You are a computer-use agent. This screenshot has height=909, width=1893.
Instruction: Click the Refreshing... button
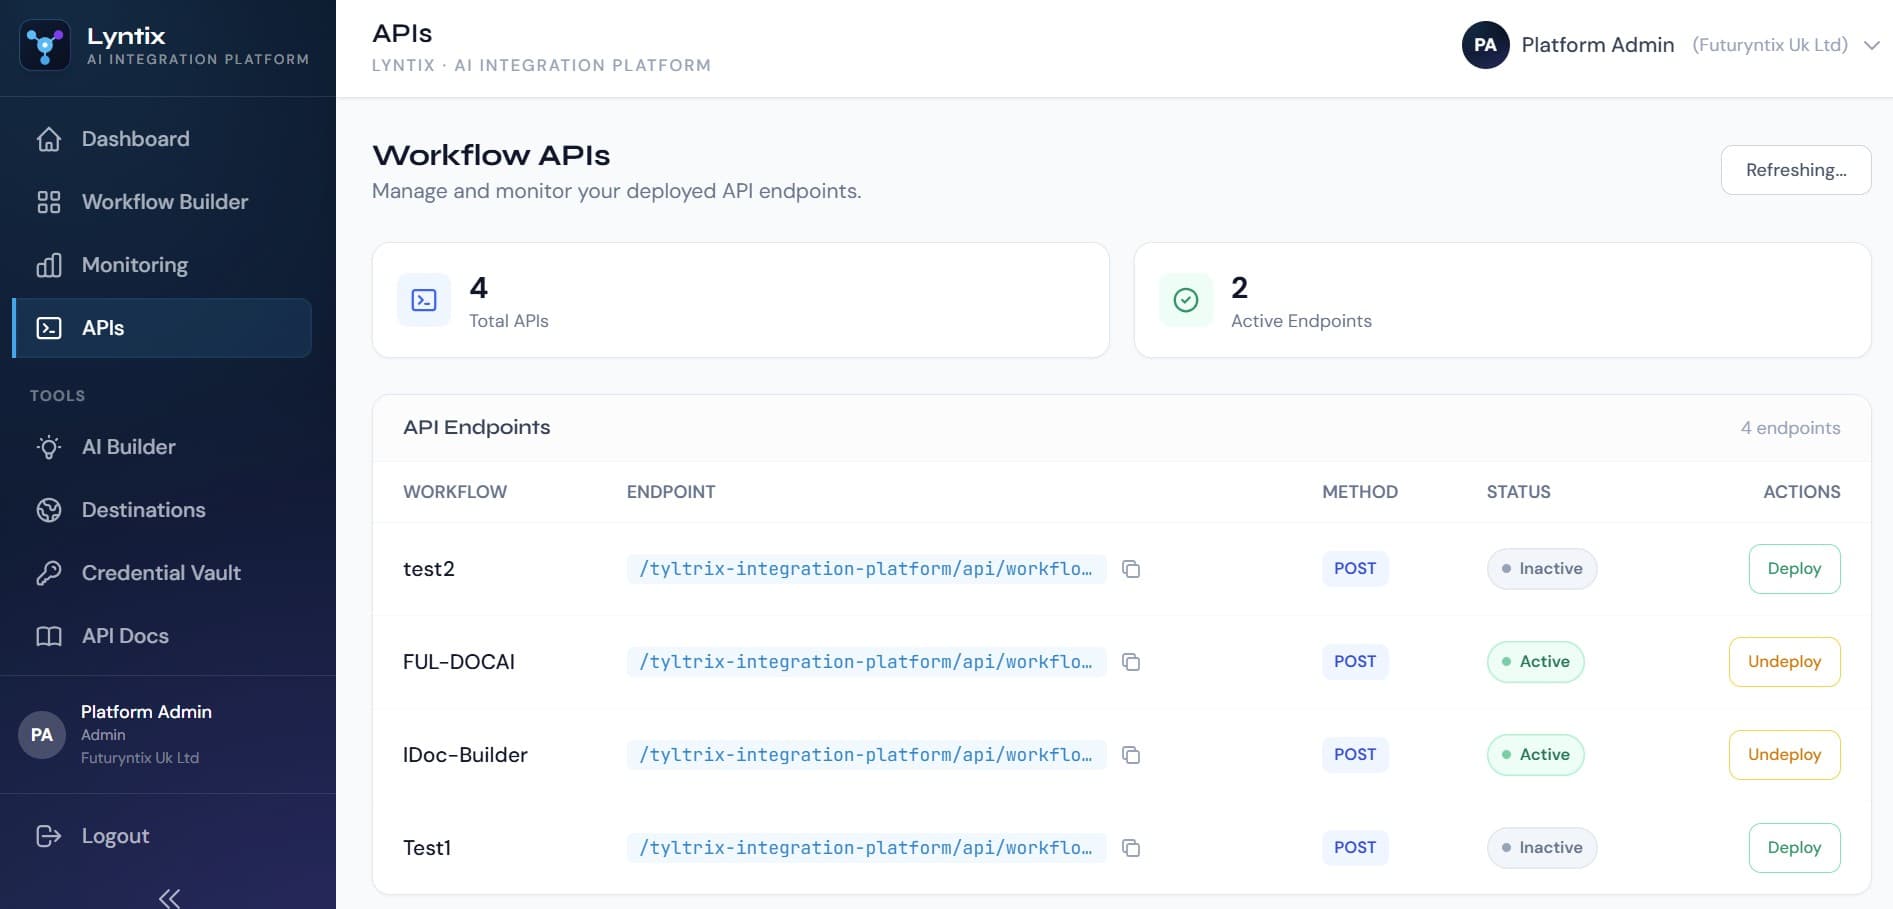(1795, 170)
